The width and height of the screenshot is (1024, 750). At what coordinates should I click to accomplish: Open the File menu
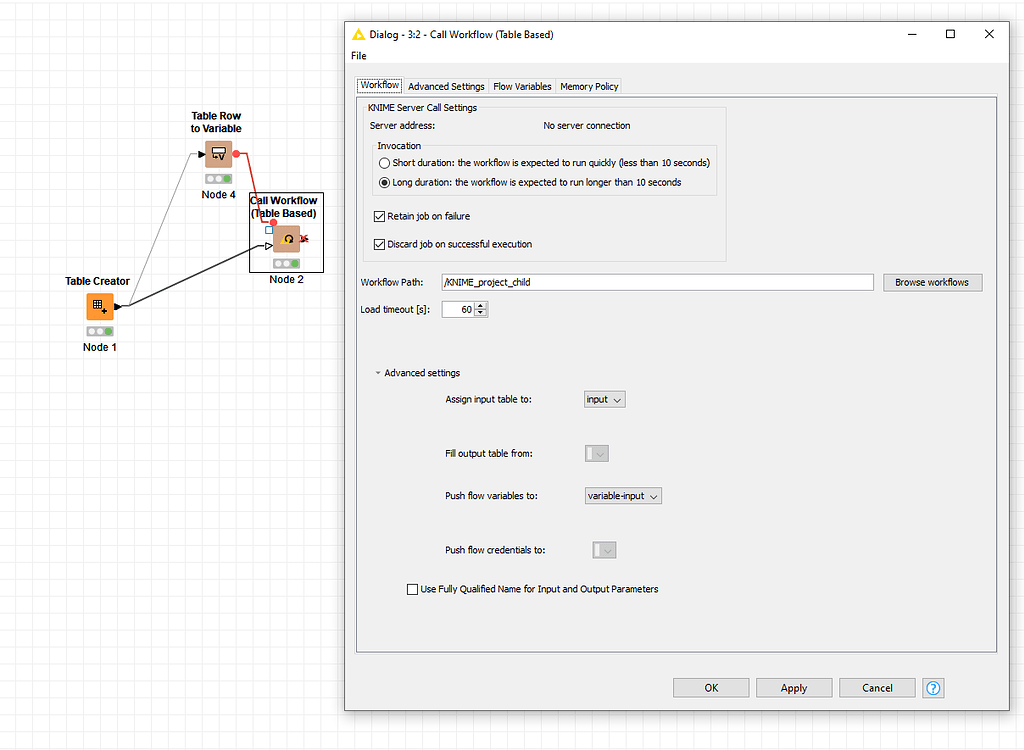coord(358,56)
